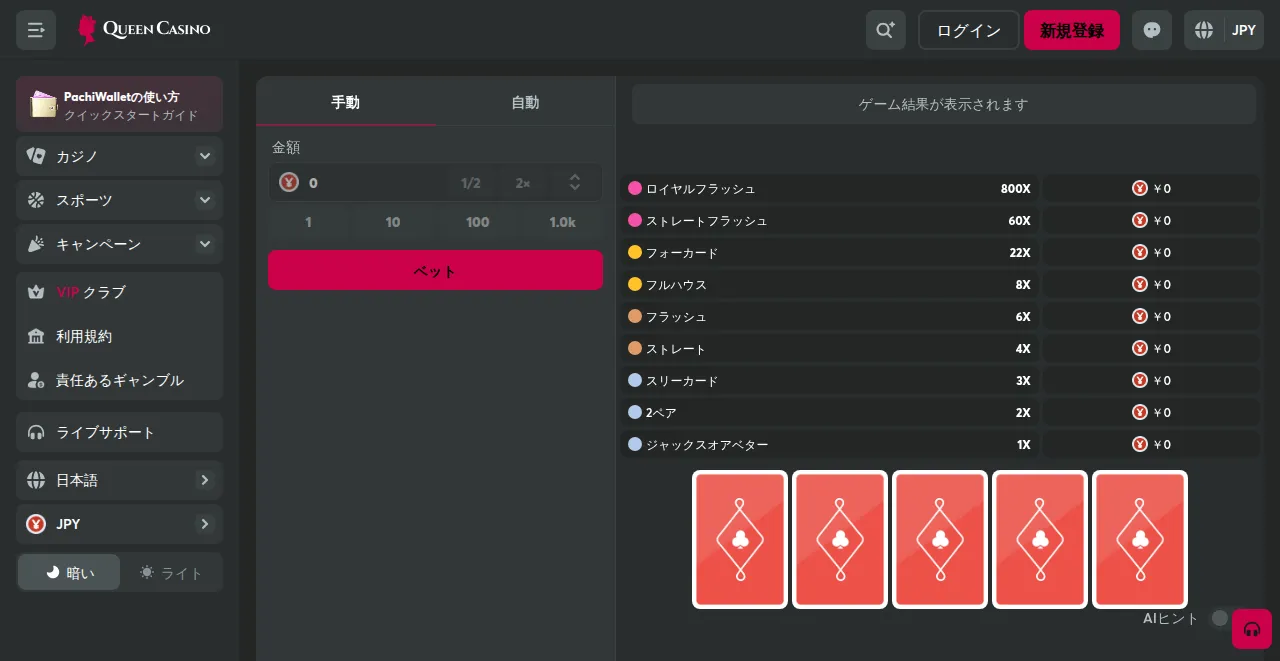Expand the スポーツ menu chevron
This screenshot has height=661, width=1280.
(205, 200)
